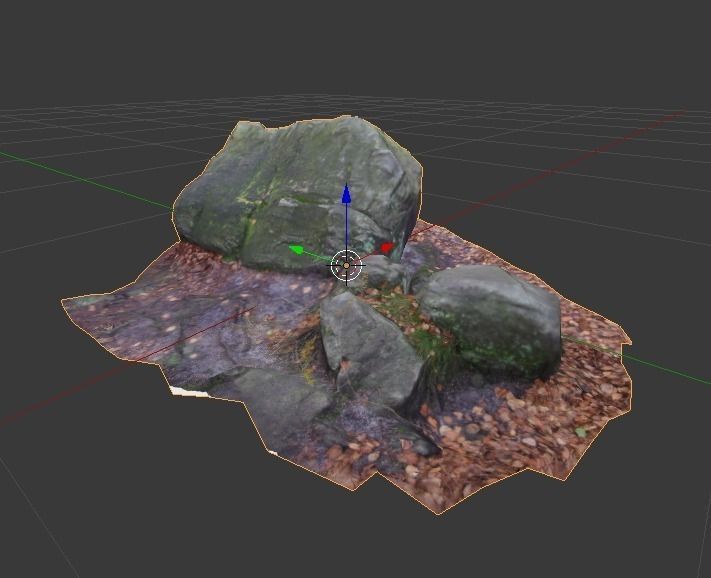Click the blue Z-axis gizmo arrow
The image size is (711, 578).
point(346,194)
